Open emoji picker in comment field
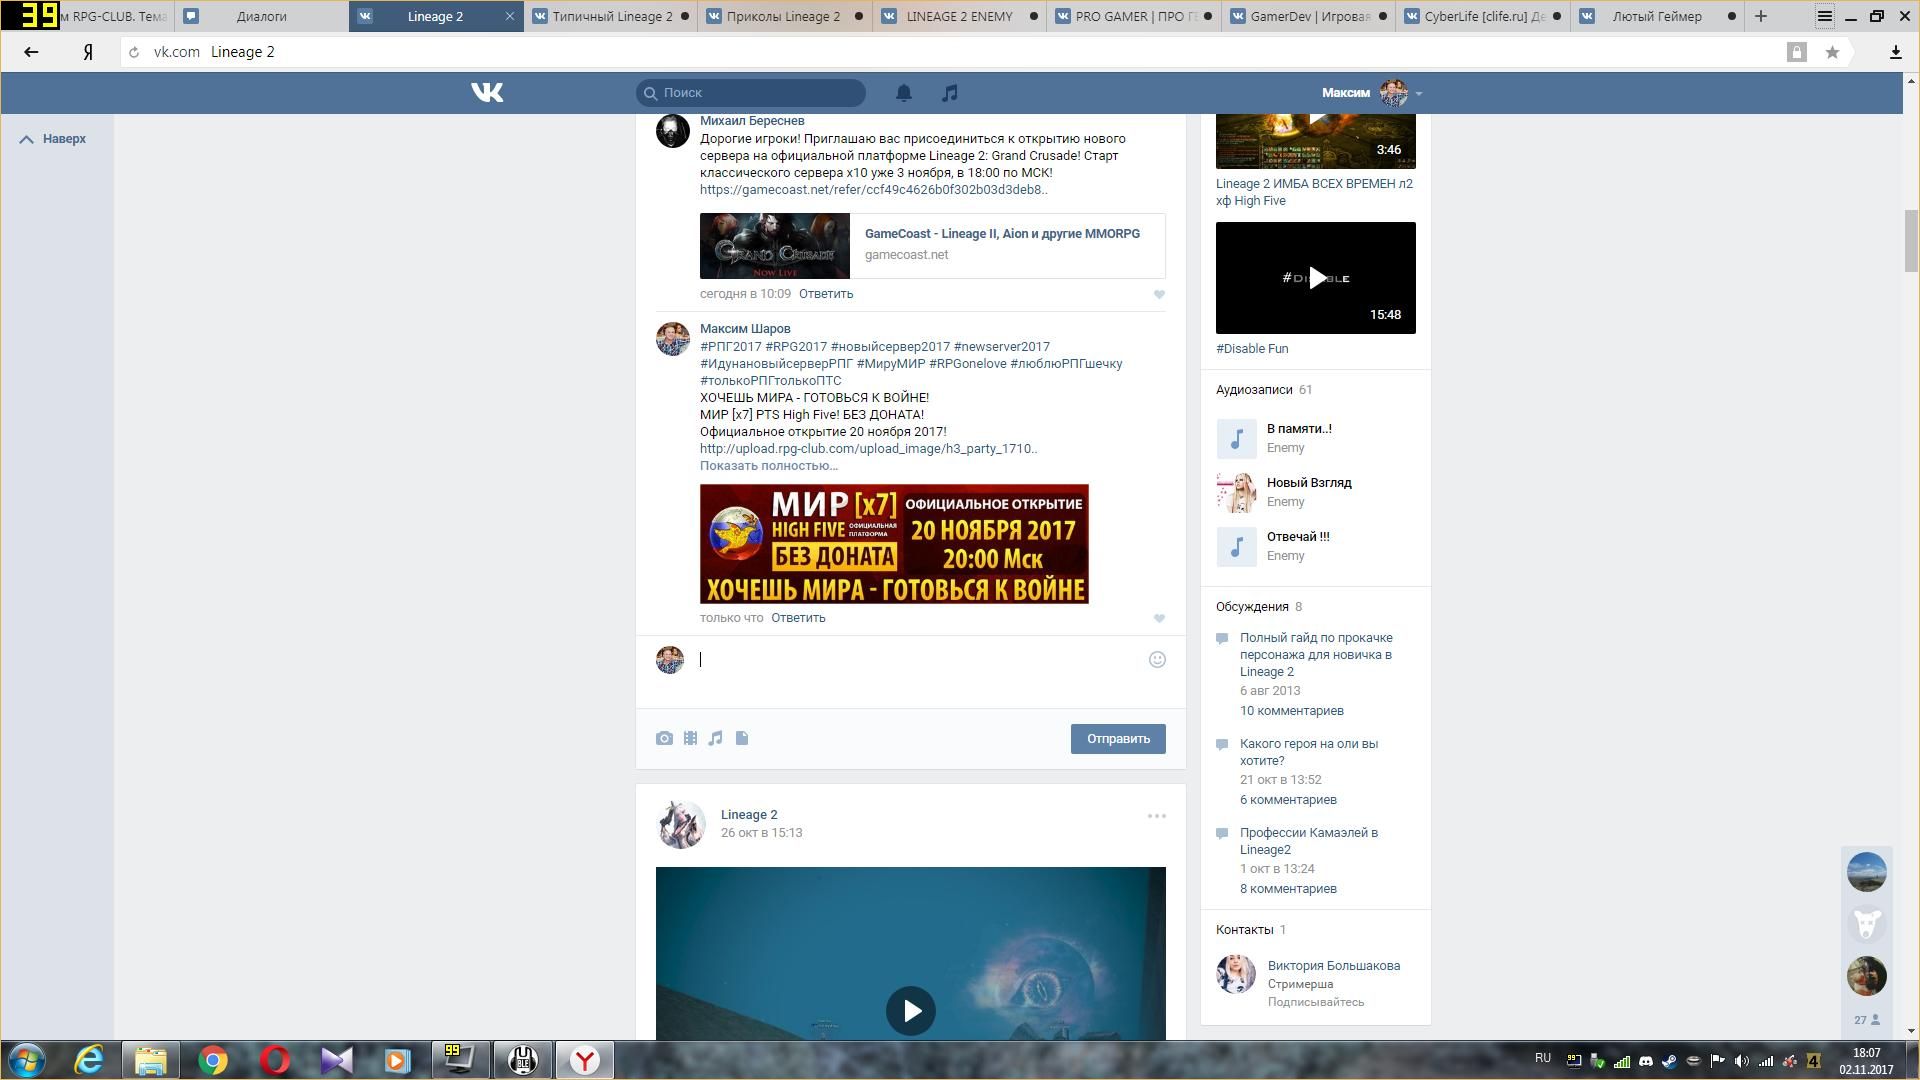1920x1080 pixels. [x=1157, y=660]
